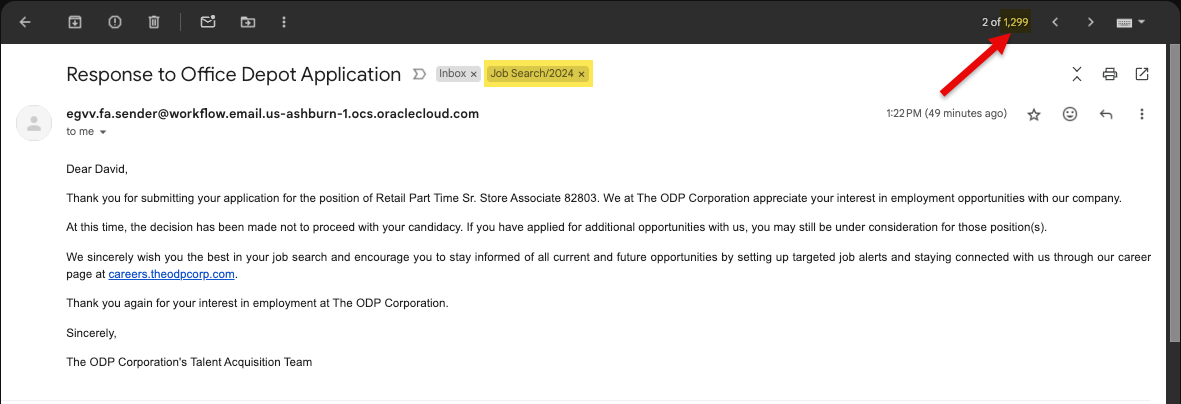Archive this email
Image resolution: width=1181 pixels, height=404 pixels.
(75, 22)
